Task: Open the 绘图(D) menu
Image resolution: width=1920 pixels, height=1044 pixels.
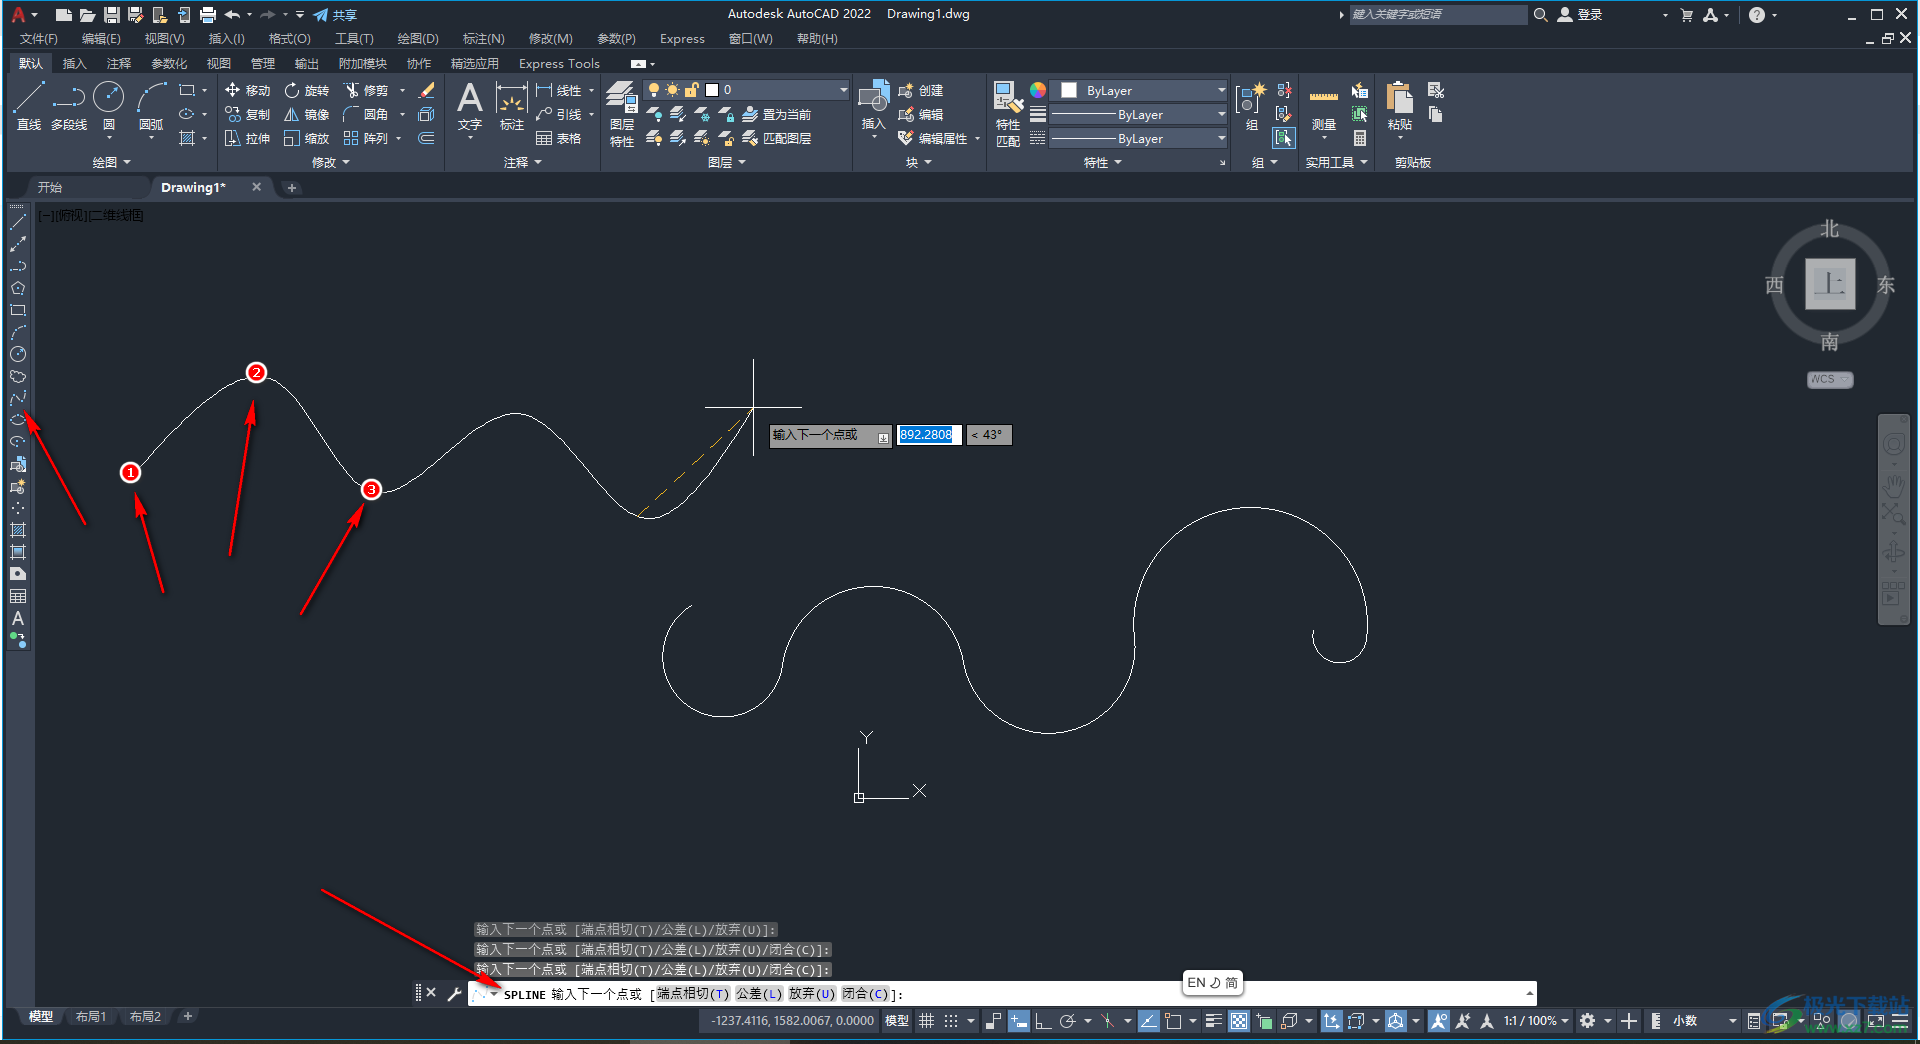Action: [418, 39]
